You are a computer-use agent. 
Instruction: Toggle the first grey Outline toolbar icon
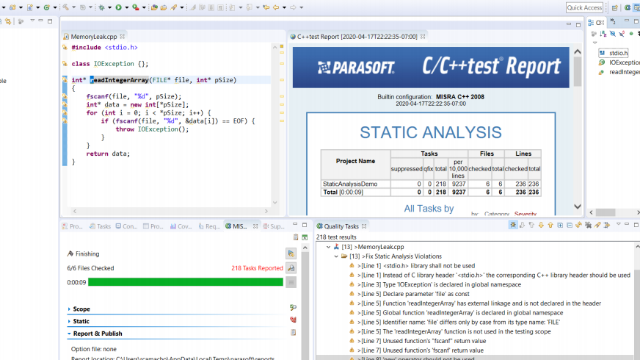(x=594, y=33)
